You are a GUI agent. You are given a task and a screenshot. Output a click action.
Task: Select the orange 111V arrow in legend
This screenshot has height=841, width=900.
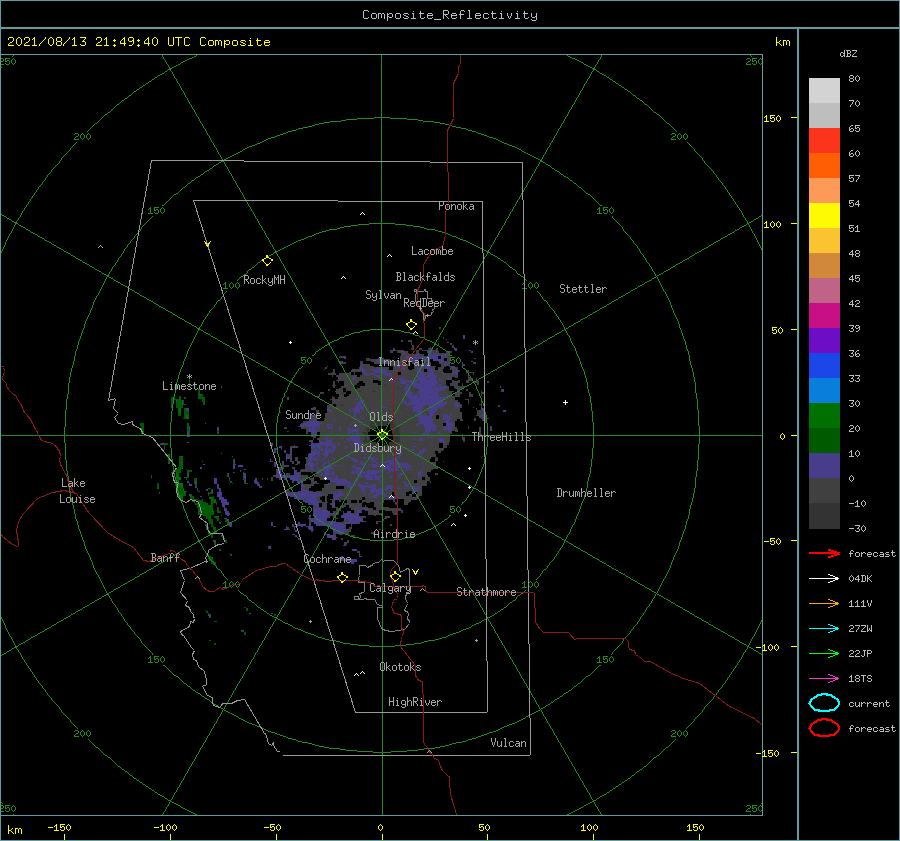(824, 603)
